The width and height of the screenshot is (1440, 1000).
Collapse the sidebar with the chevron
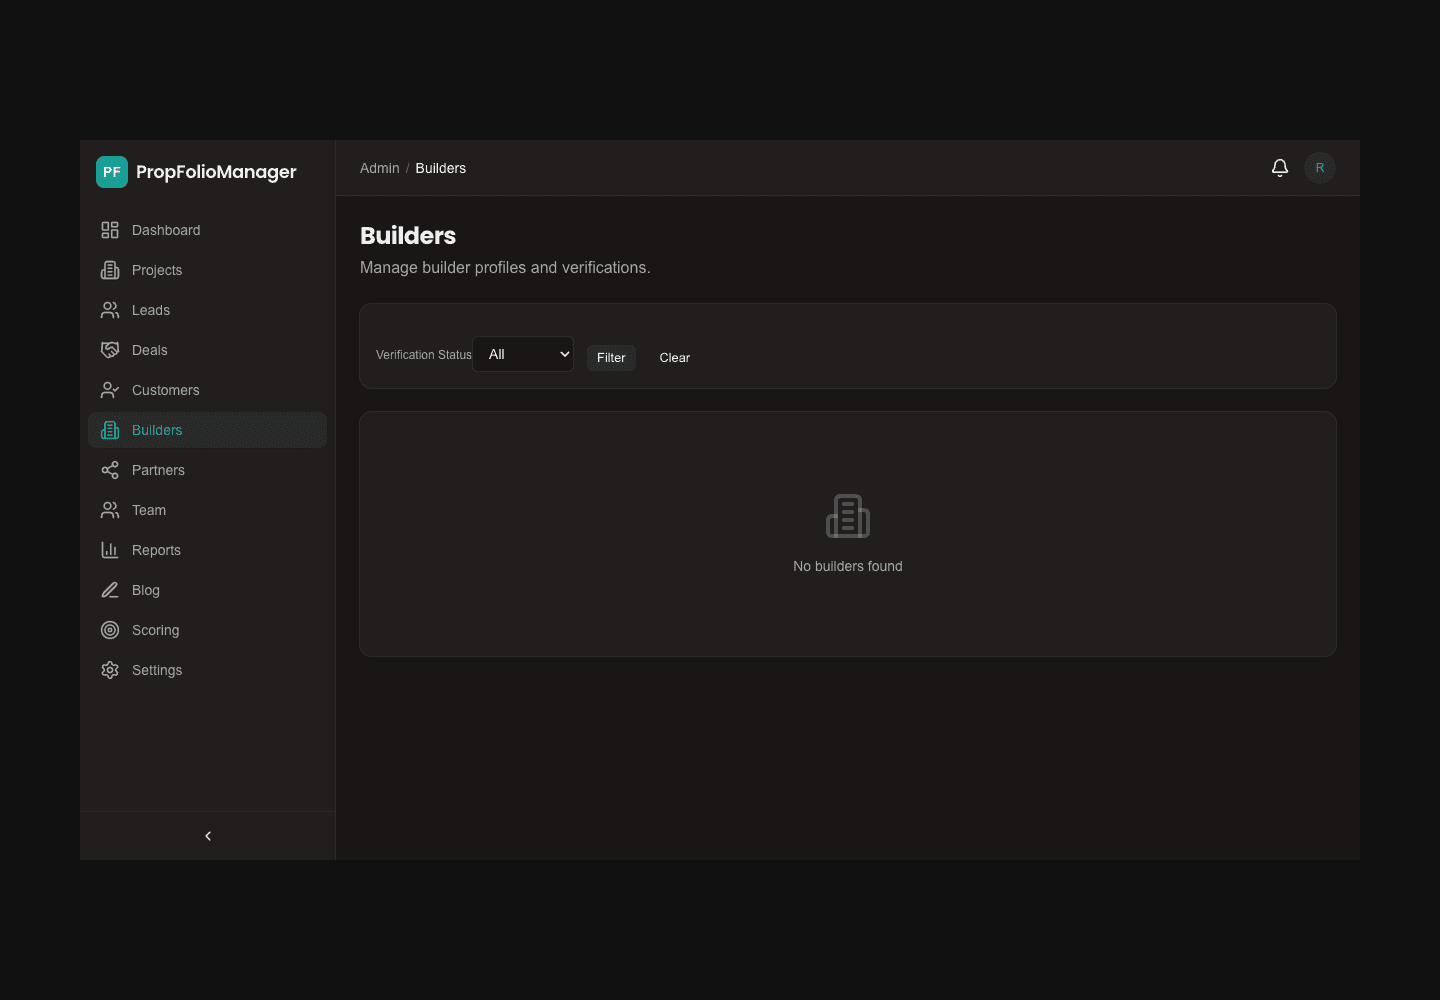point(208,836)
